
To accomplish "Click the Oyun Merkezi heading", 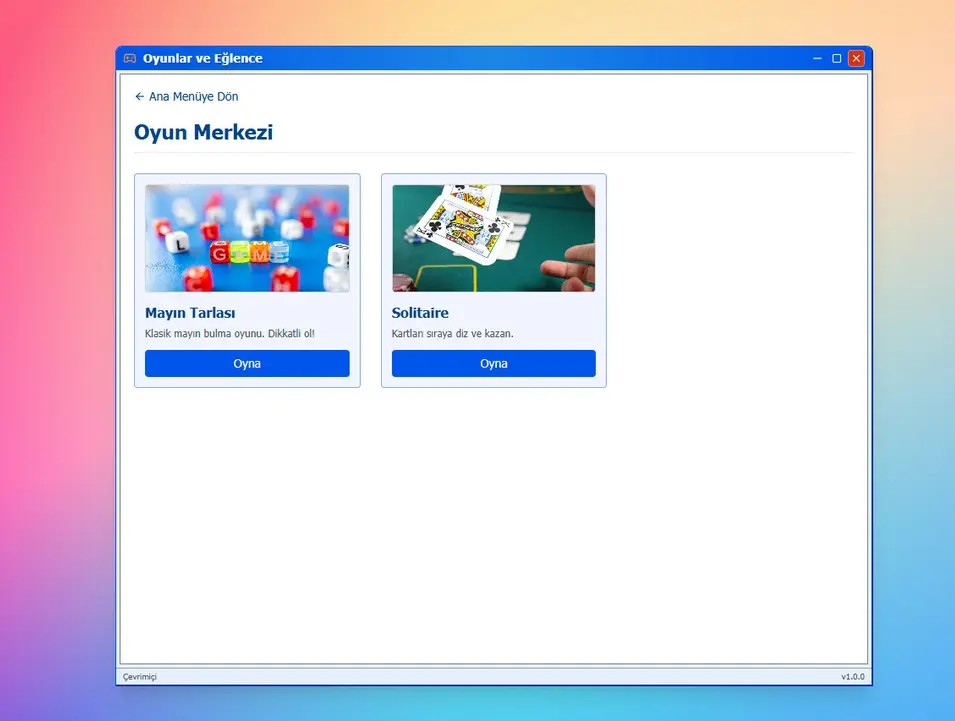I will pyautogui.click(x=203, y=132).
